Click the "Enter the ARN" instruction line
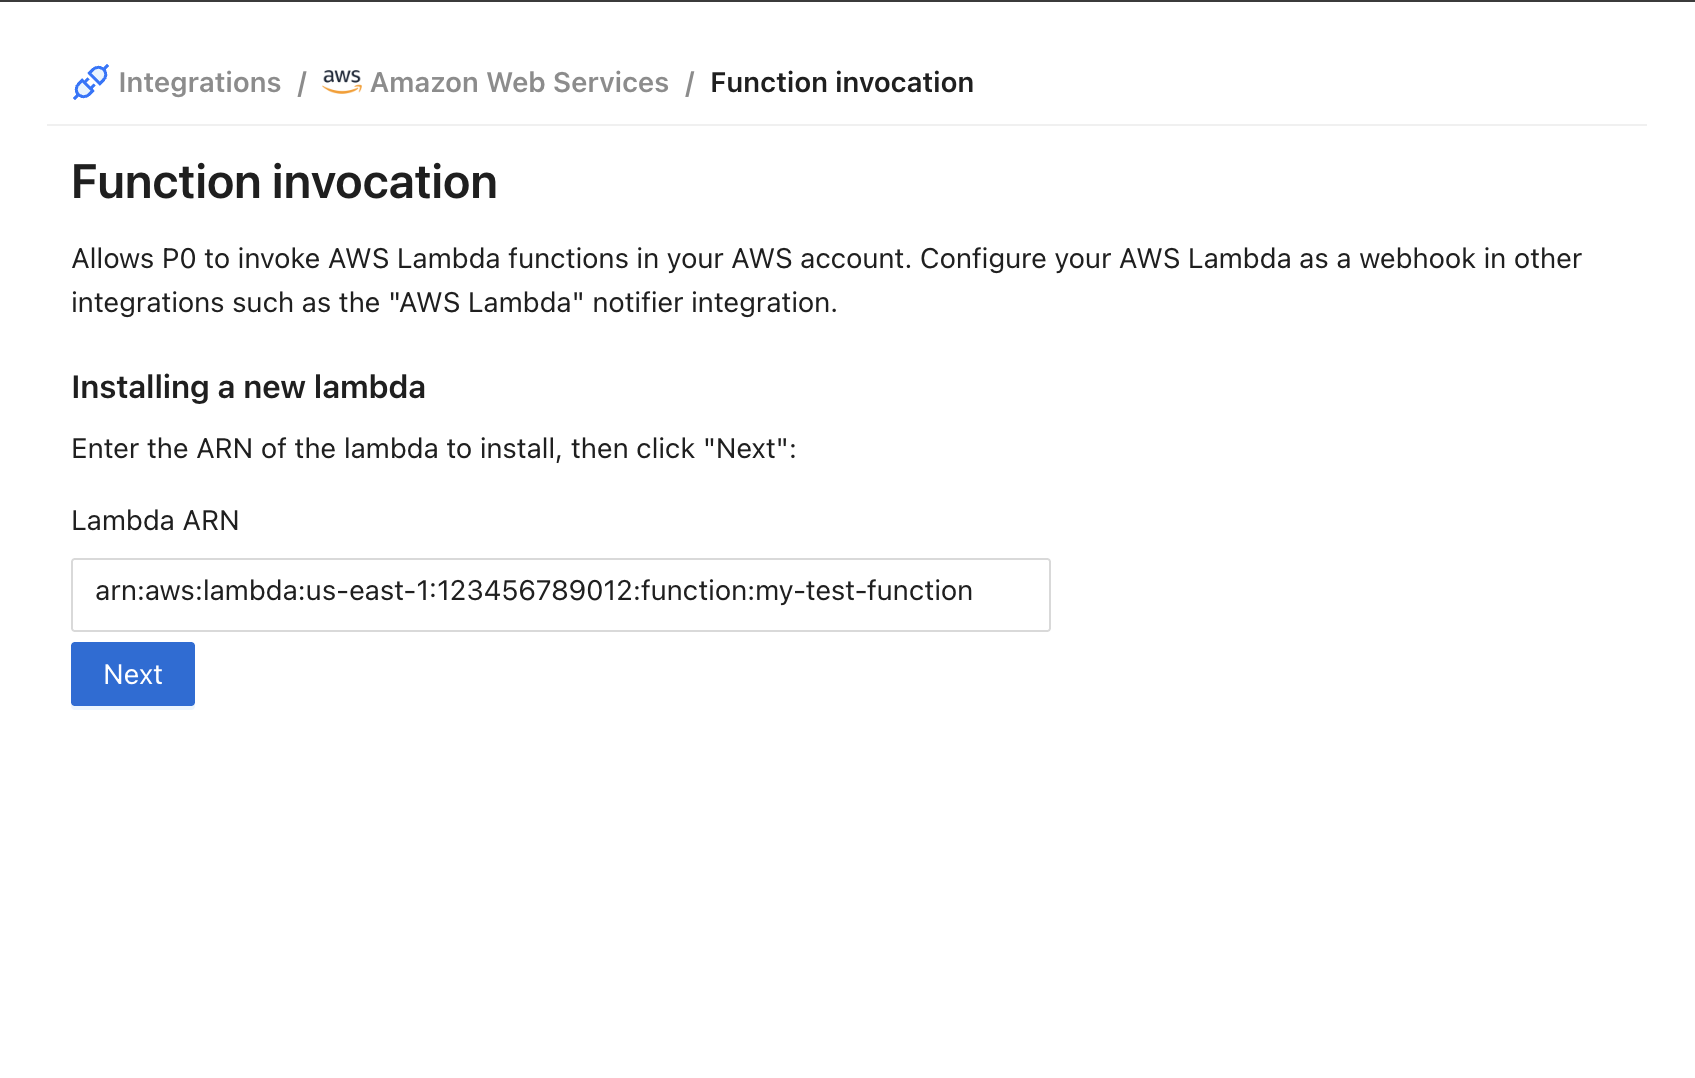 click(x=433, y=449)
